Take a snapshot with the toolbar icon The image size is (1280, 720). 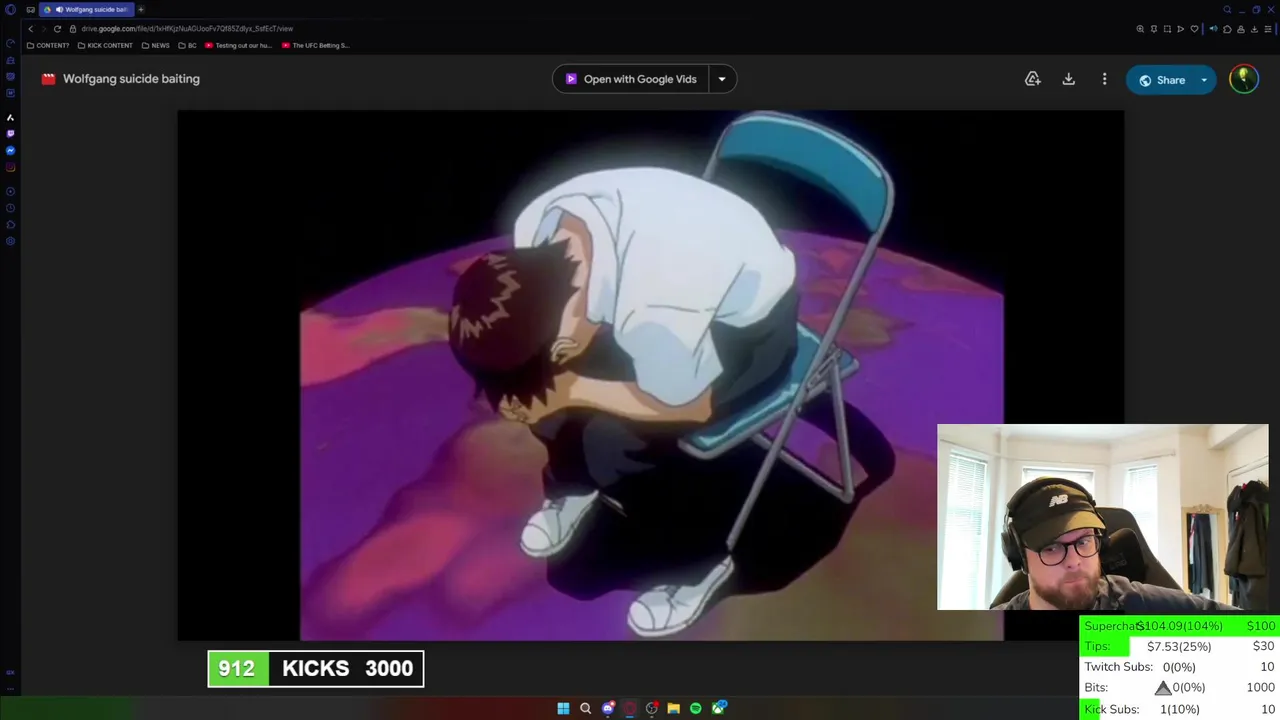click(1167, 29)
